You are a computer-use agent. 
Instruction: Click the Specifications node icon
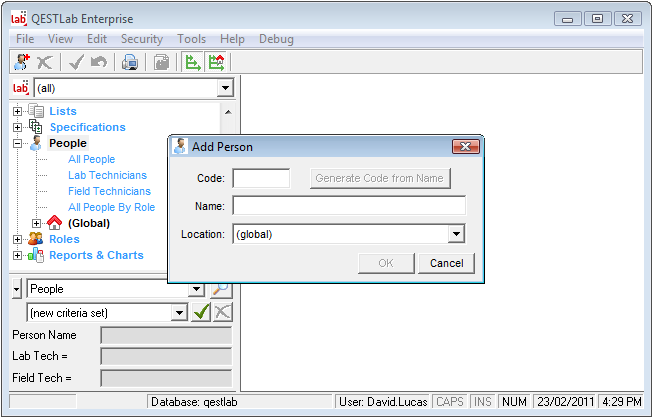[36, 127]
